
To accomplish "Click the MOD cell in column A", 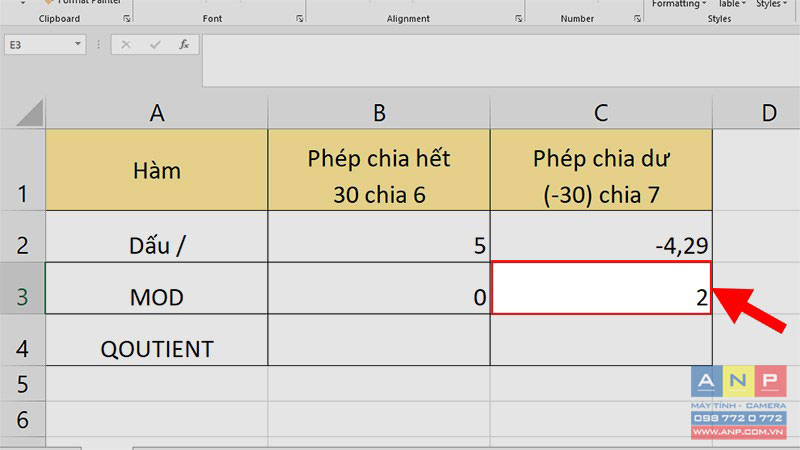I will point(156,297).
